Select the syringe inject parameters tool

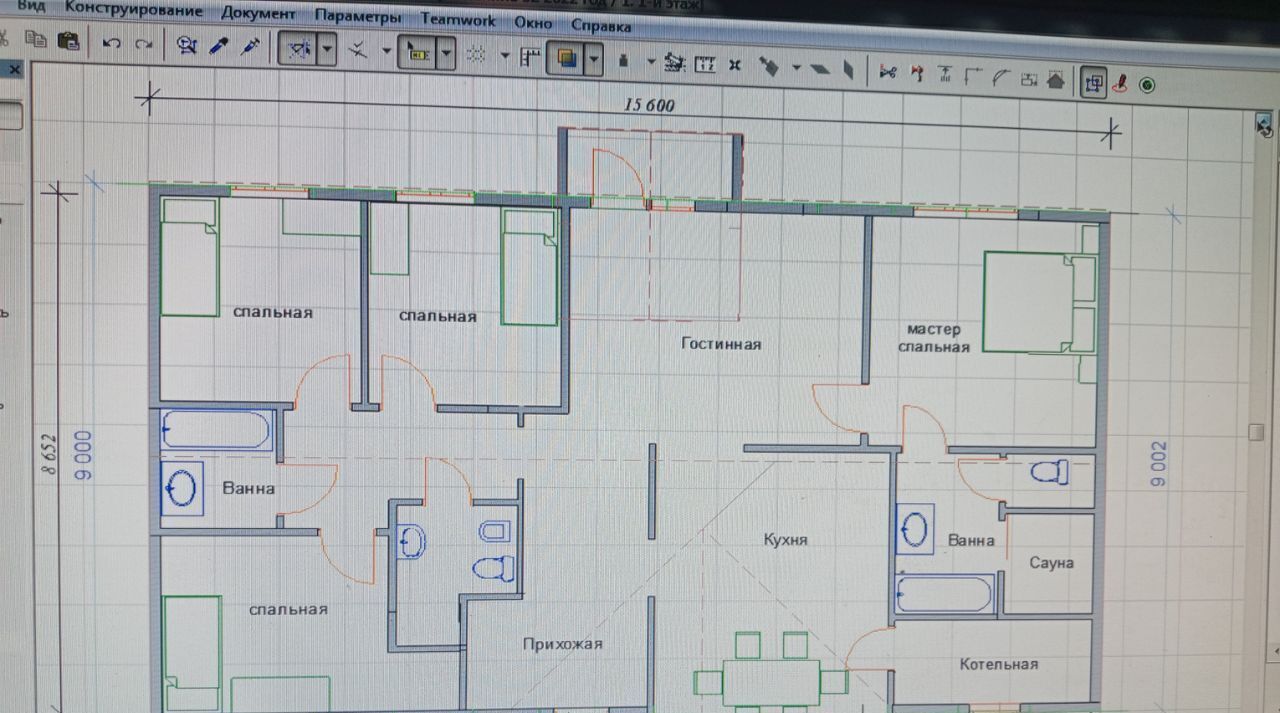[x=251, y=46]
